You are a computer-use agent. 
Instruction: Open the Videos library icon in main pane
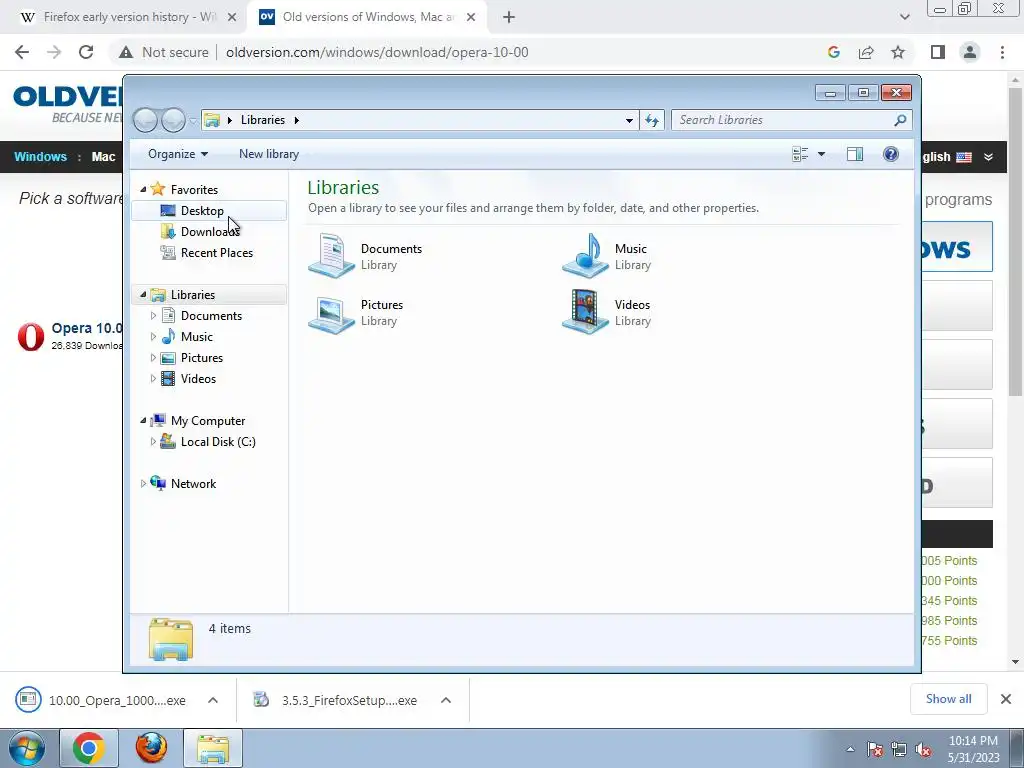(585, 312)
